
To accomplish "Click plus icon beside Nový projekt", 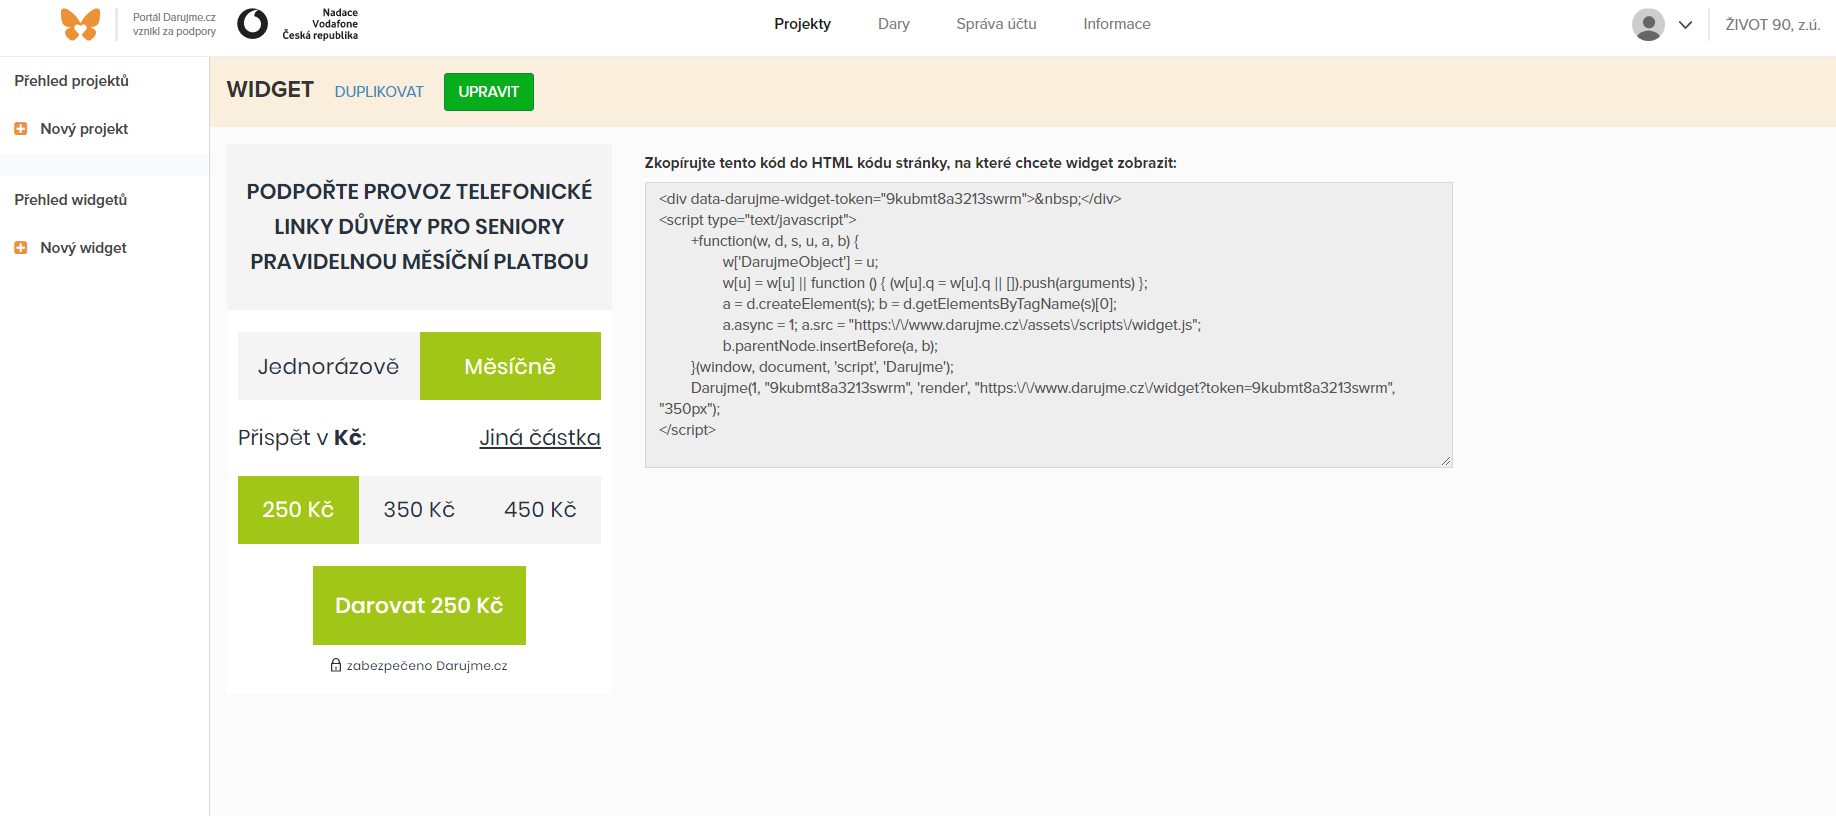I will point(20,129).
